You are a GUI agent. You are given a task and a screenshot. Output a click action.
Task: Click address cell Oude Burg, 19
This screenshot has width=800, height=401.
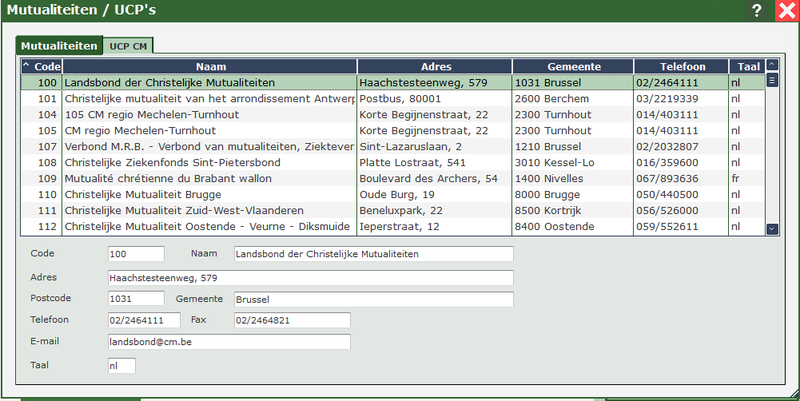(x=435, y=194)
